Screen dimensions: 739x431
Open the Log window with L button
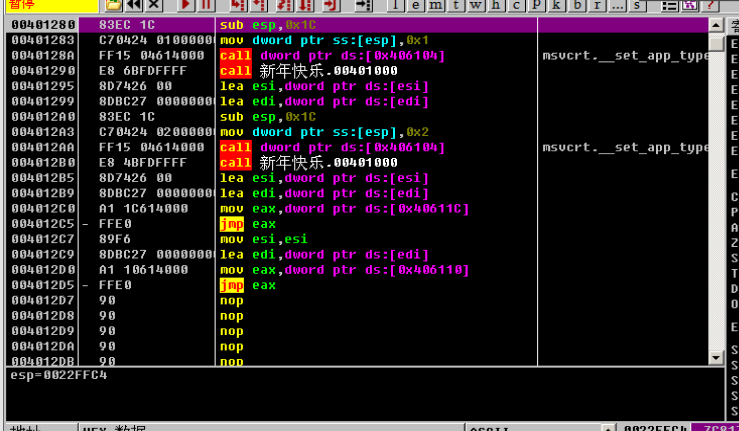pos(396,6)
